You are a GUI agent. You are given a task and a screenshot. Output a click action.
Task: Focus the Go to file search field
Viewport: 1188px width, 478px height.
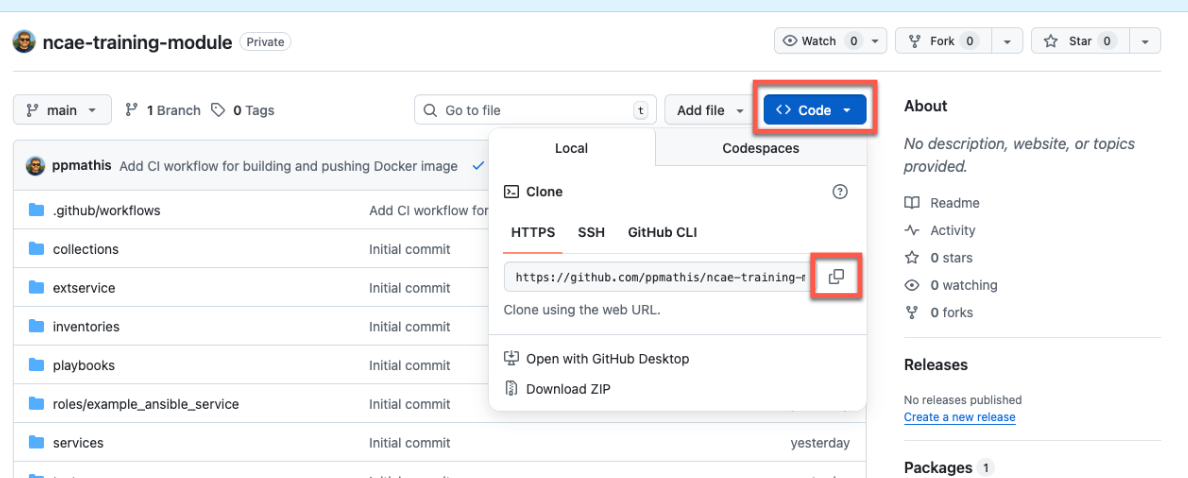535,110
